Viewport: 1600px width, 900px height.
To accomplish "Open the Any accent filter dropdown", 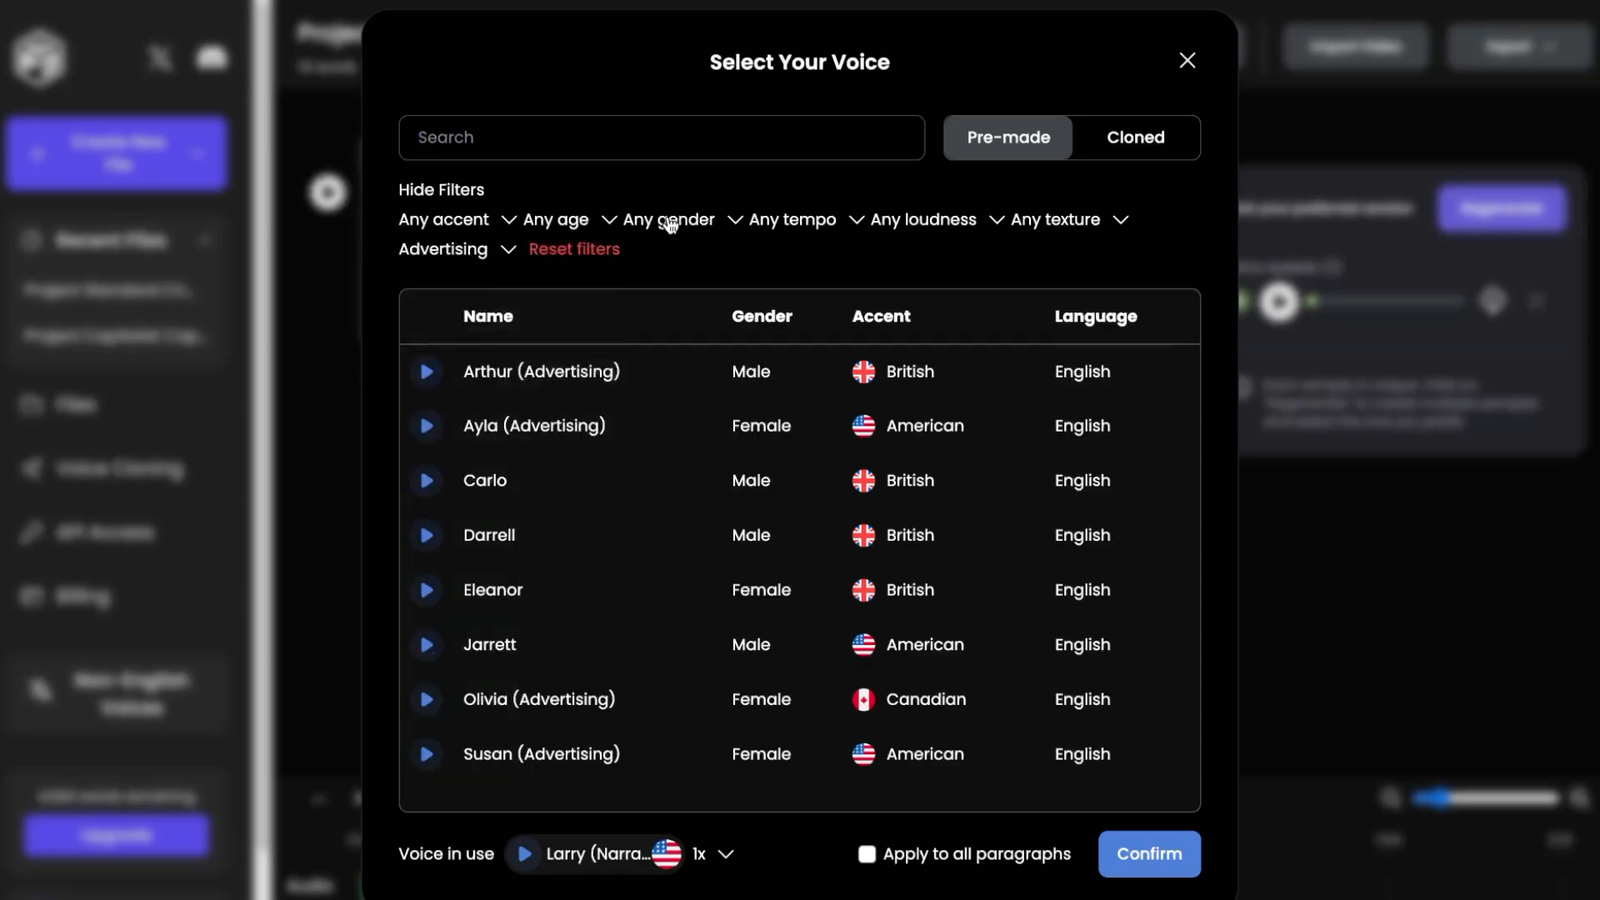I will pos(457,220).
